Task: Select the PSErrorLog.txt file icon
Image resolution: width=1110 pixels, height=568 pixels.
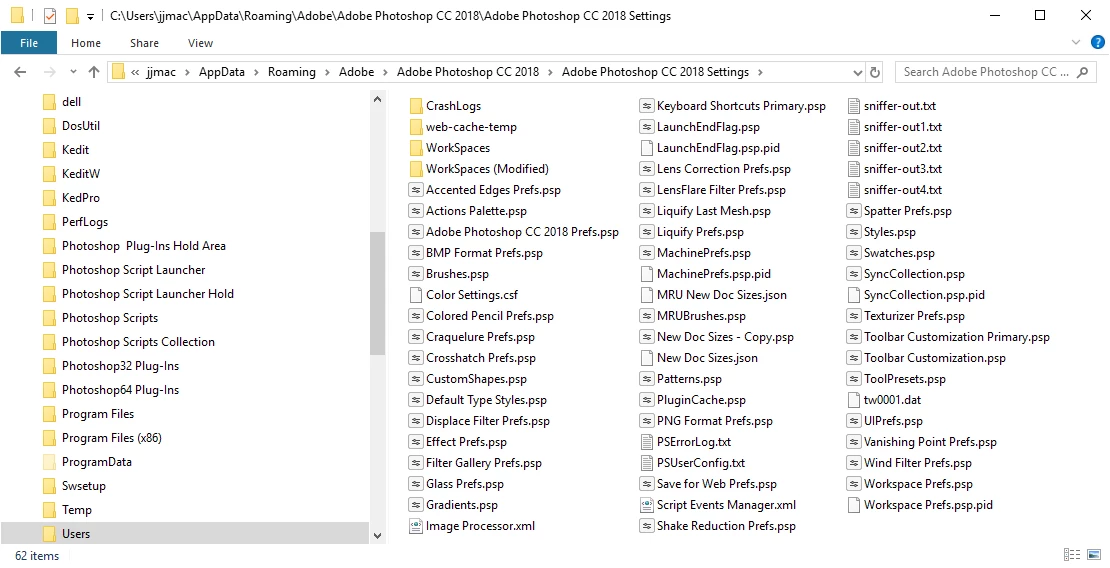Action: coord(646,442)
